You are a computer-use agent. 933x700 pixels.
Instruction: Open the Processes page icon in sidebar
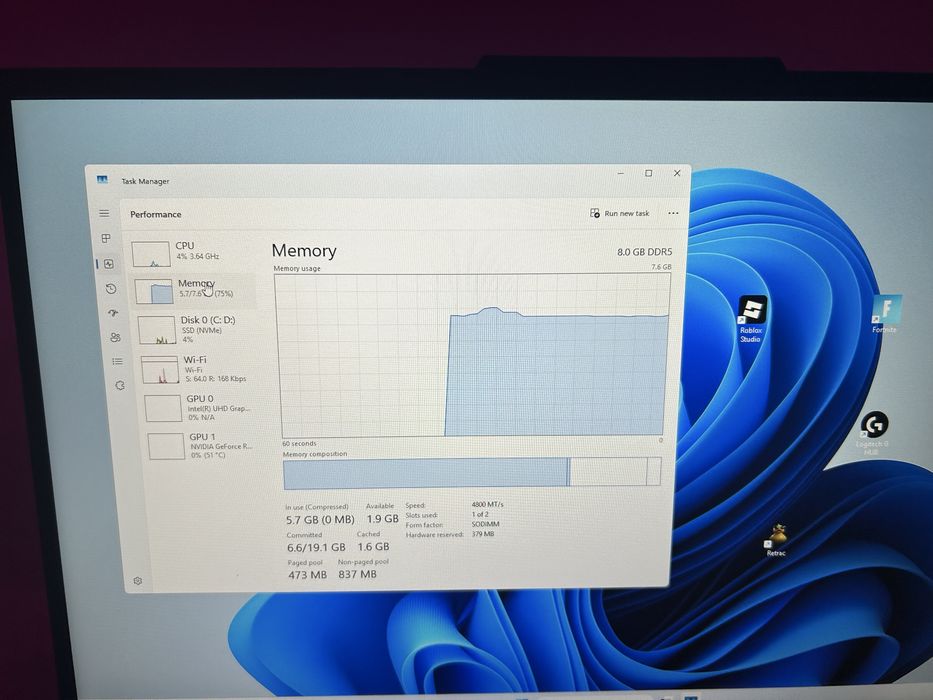coord(106,238)
